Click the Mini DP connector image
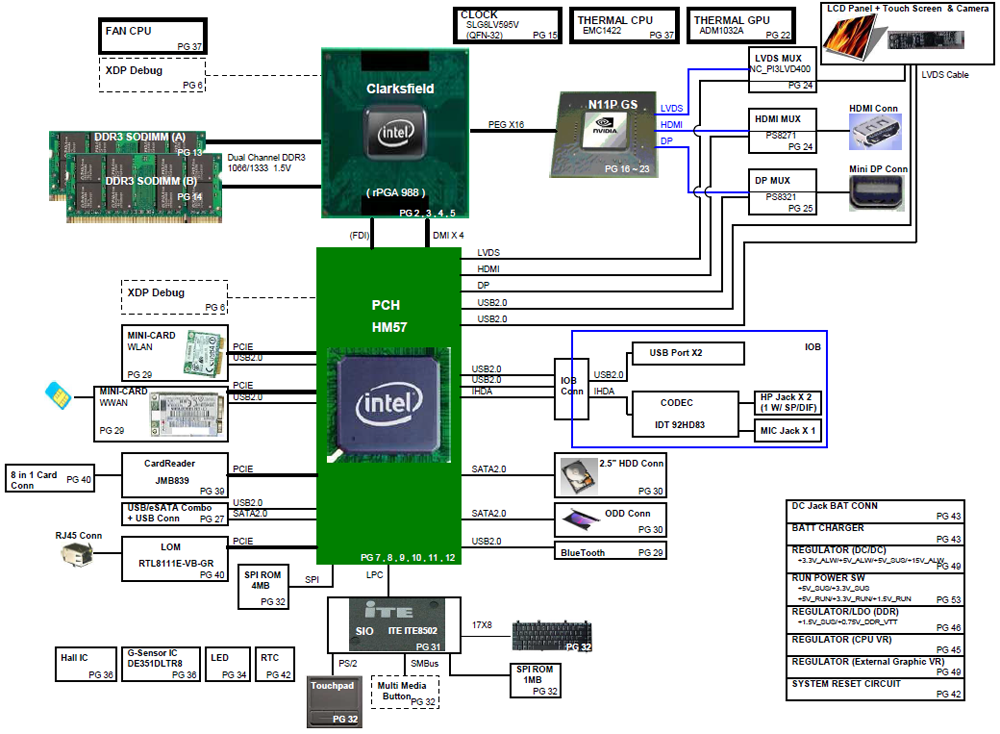The width and height of the screenshot is (1000, 734). tap(877, 193)
